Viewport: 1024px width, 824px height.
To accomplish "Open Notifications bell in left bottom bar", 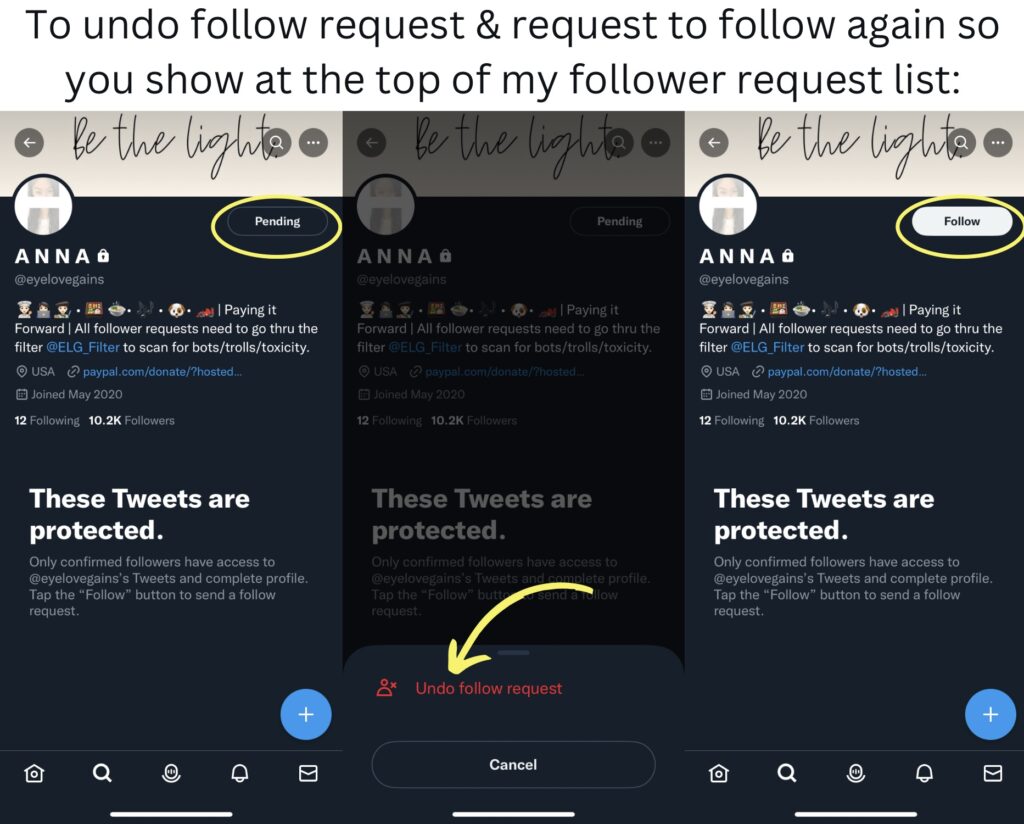I will point(240,774).
